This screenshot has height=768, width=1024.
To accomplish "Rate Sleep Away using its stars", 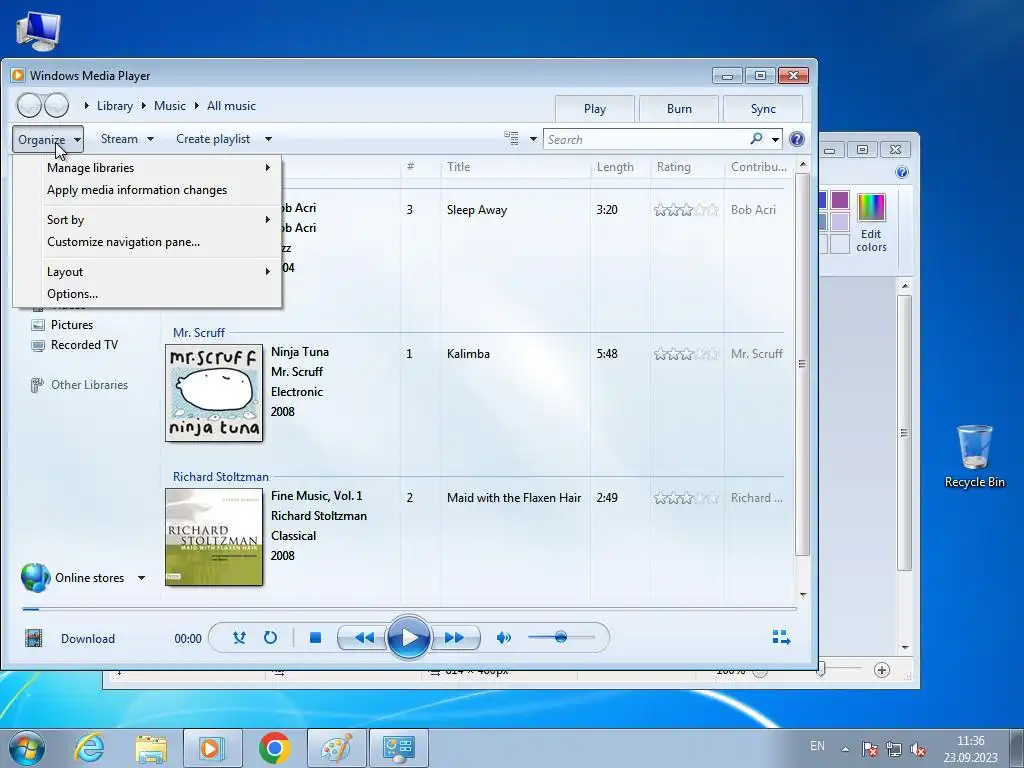I will point(686,210).
